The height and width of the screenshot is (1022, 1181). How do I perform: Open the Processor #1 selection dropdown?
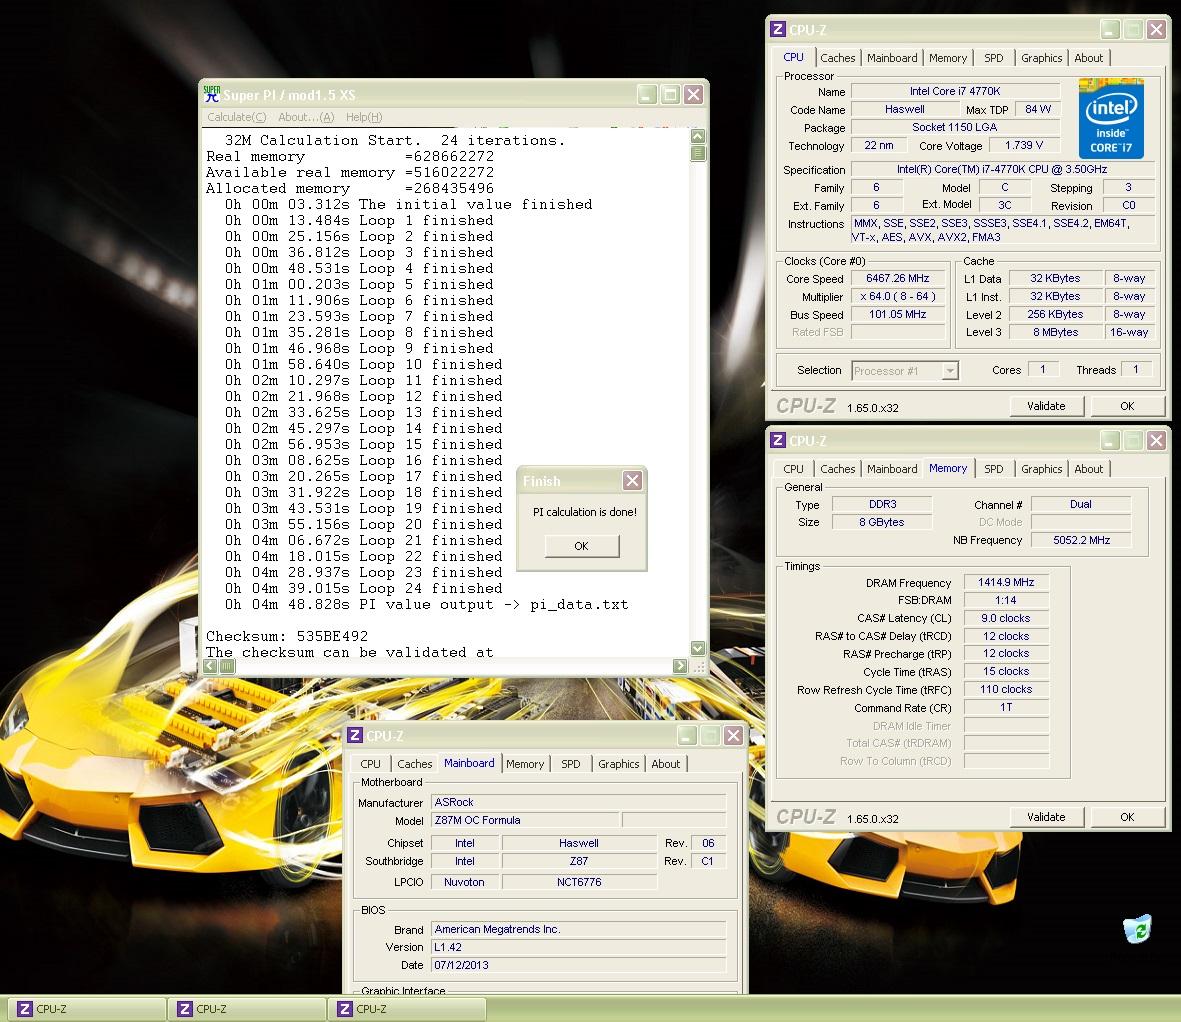coord(950,371)
